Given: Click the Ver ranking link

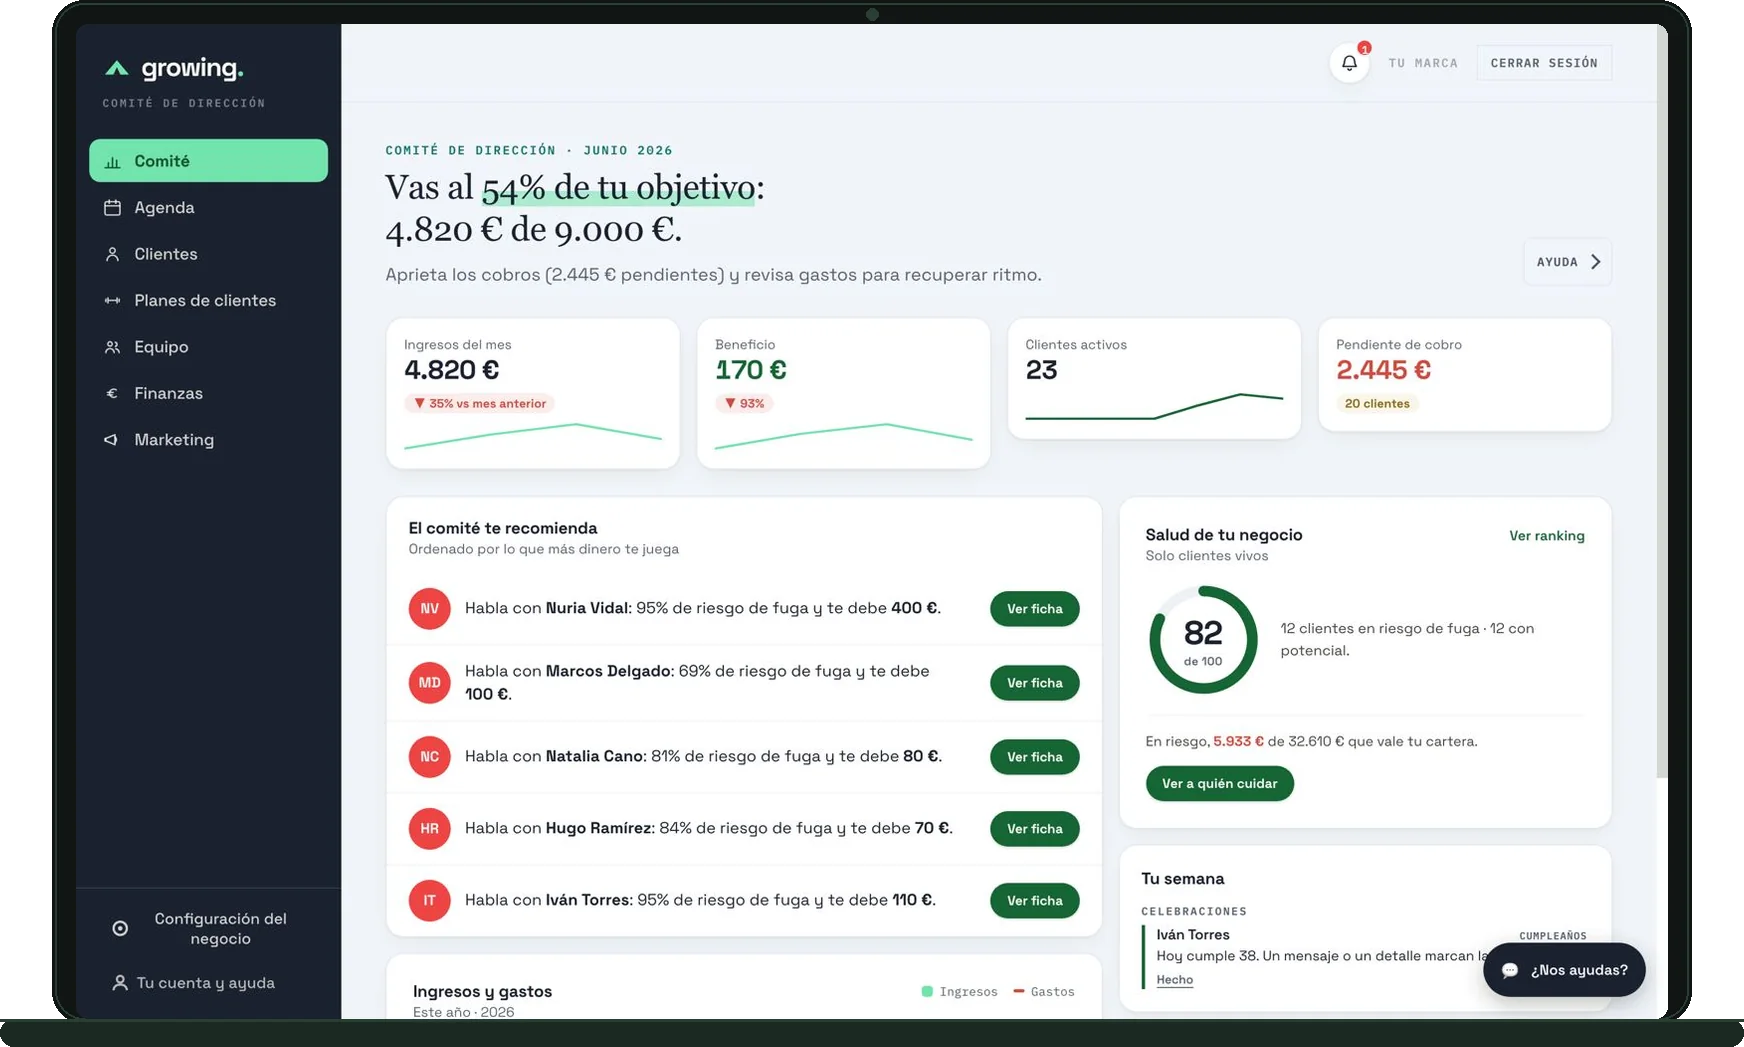Looking at the screenshot, I should point(1546,536).
